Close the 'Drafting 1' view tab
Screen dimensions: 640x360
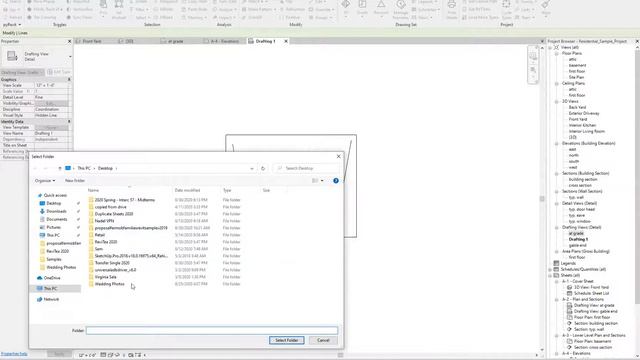coord(286,41)
